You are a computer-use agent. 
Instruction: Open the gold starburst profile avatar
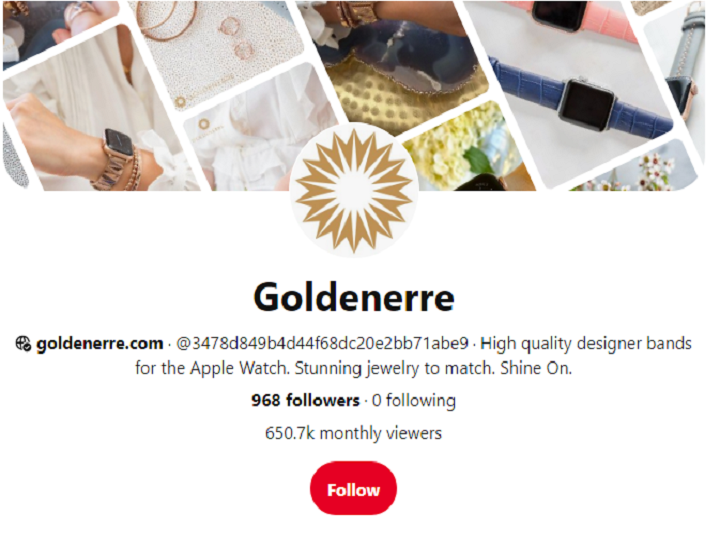[x=354, y=190]
